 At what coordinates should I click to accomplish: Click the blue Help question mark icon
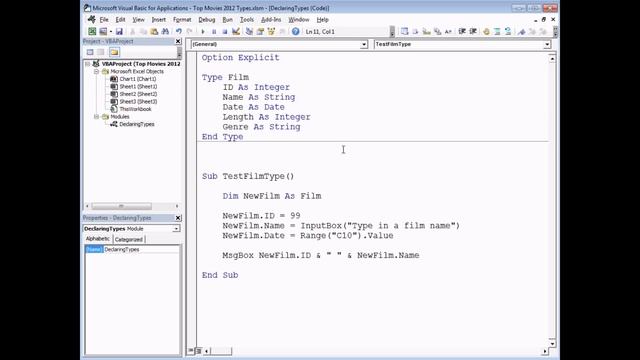tap(296, 31)
